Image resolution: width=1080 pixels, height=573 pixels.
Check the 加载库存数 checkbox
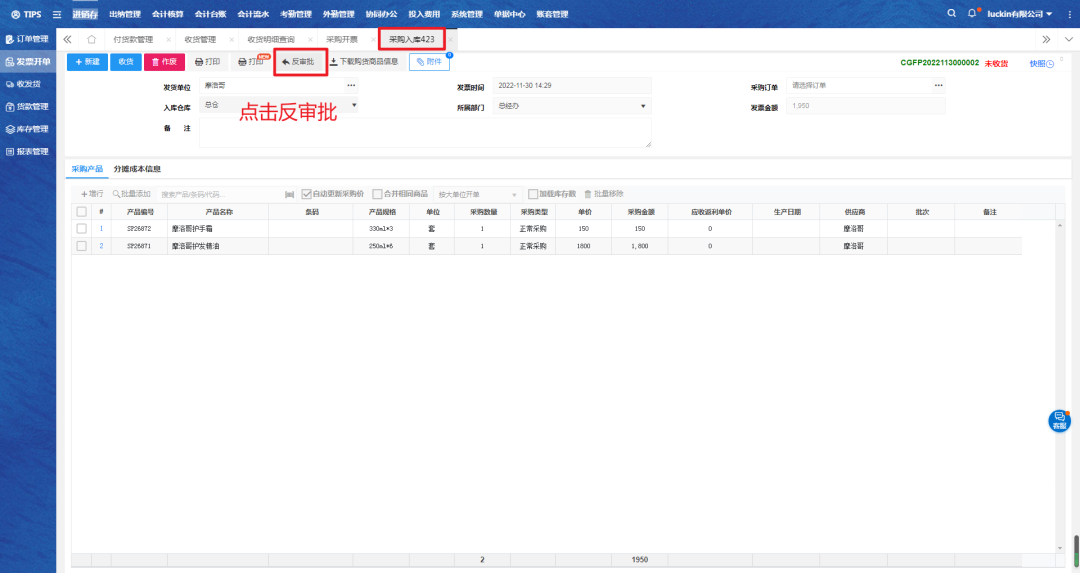[533, 194]
